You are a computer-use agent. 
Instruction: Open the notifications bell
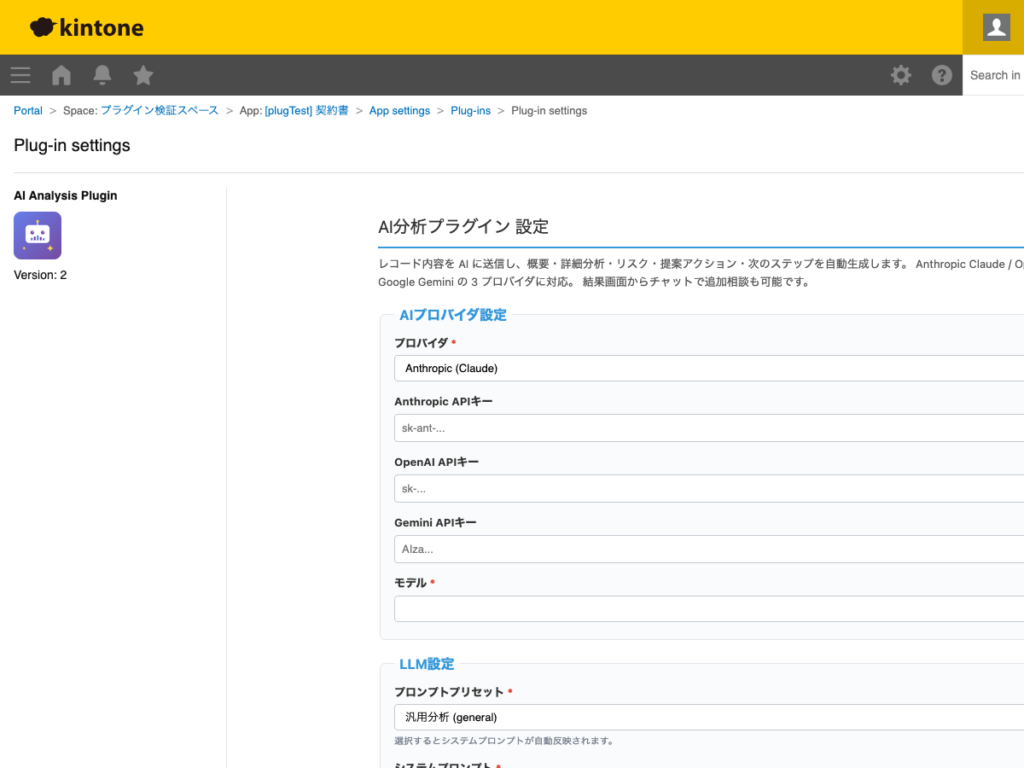[x=101, y=75]
